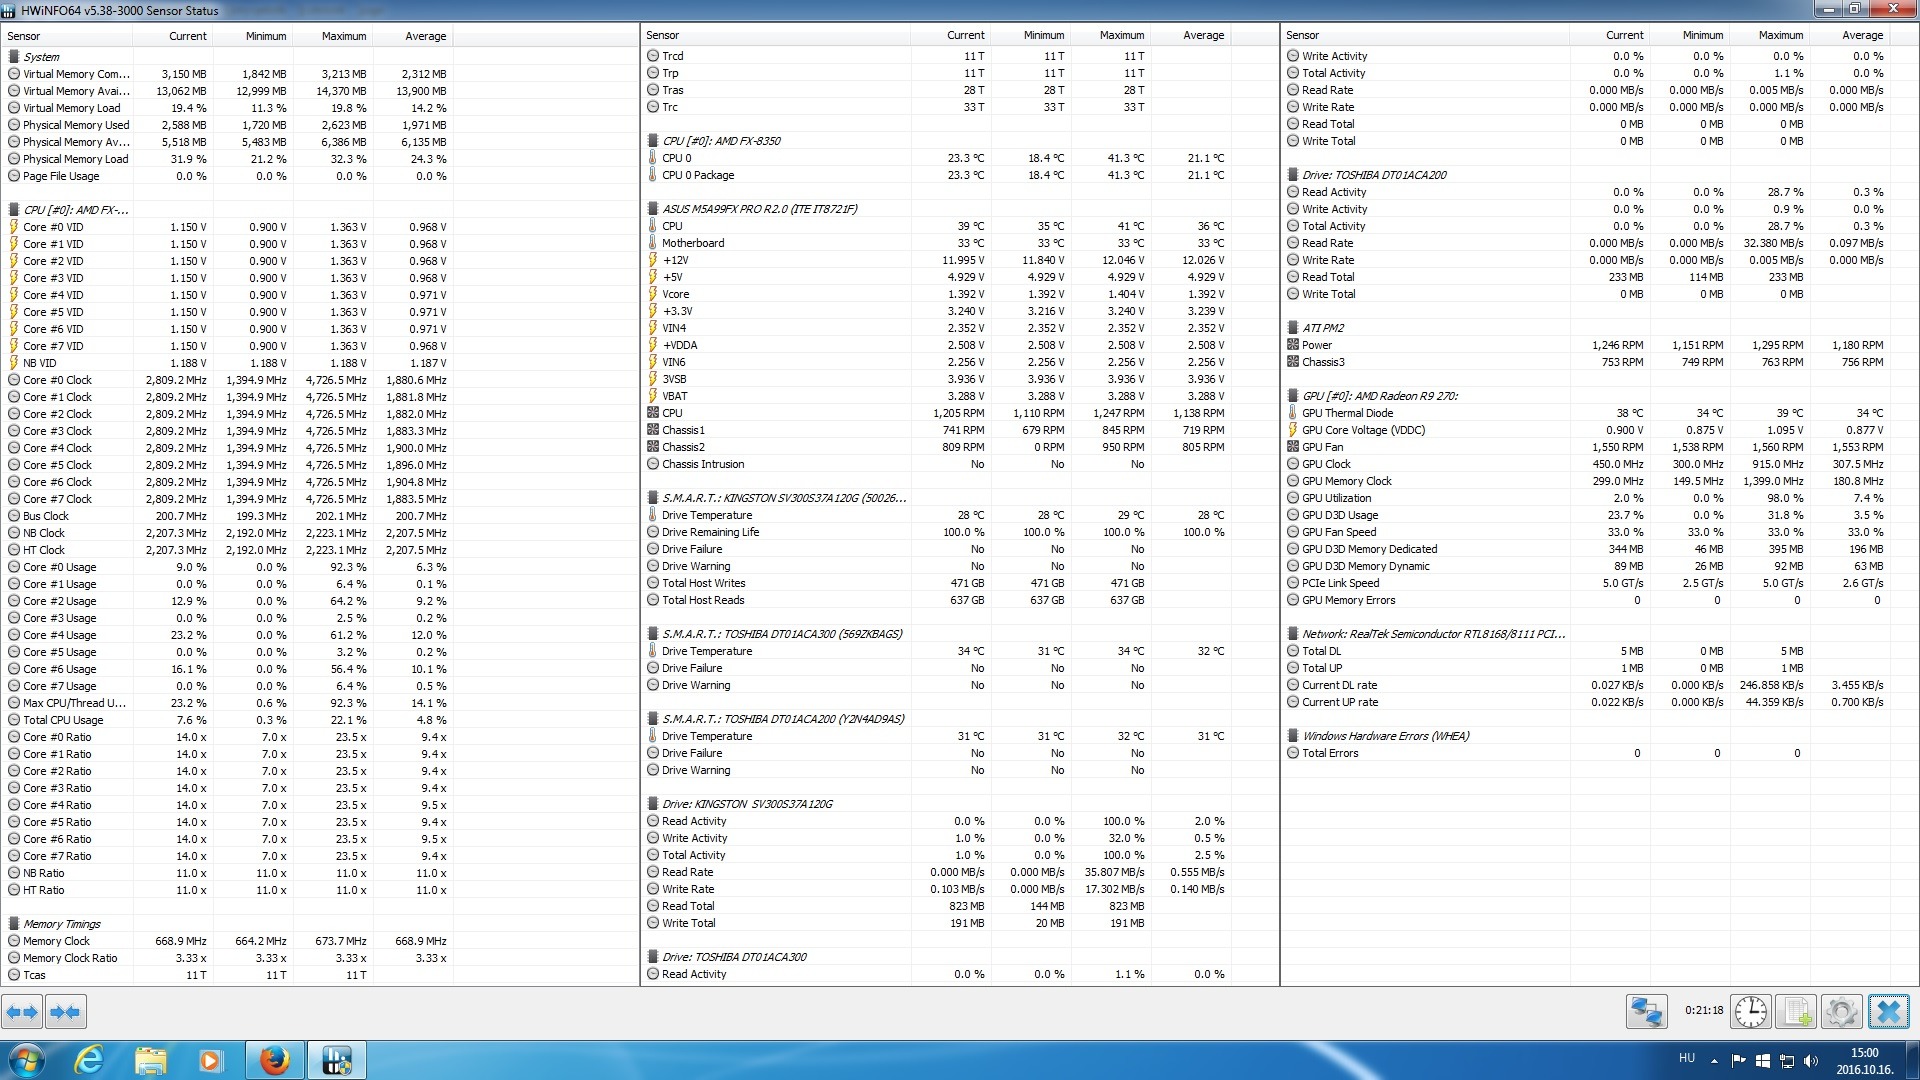This screenshot has width=1920, height=1080.
Task: Open sensor settings gear button
Action: click(1841, 1012)
